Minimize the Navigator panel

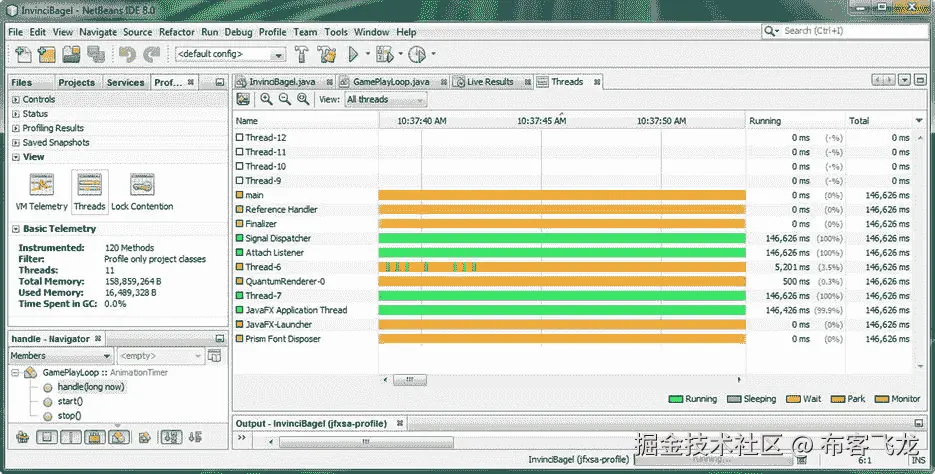220,339
